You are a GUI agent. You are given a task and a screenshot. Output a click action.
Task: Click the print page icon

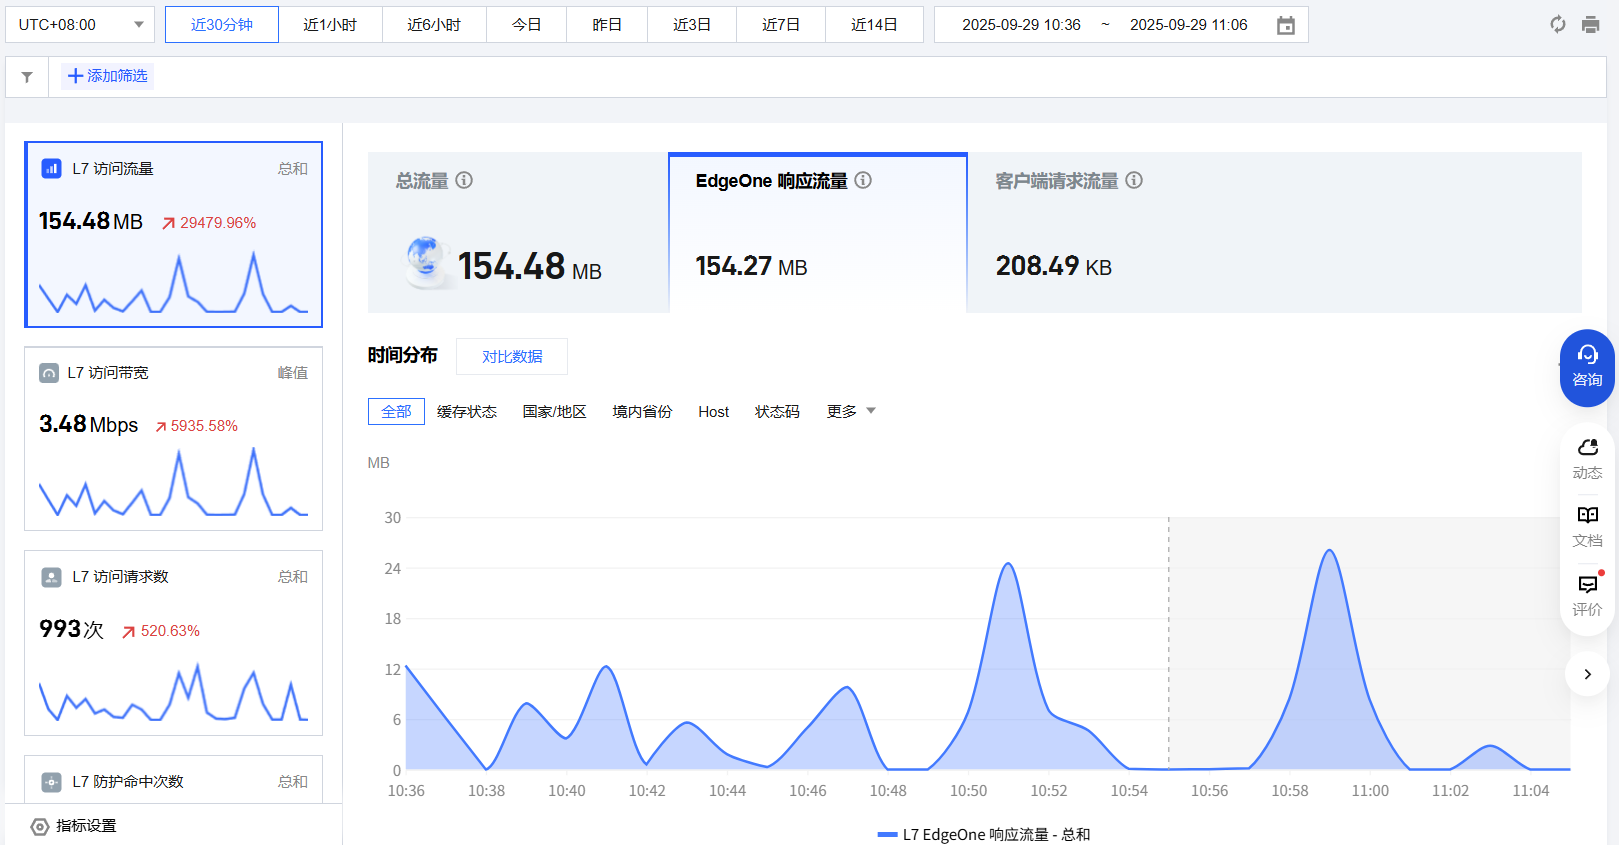tap(1590, 24)
